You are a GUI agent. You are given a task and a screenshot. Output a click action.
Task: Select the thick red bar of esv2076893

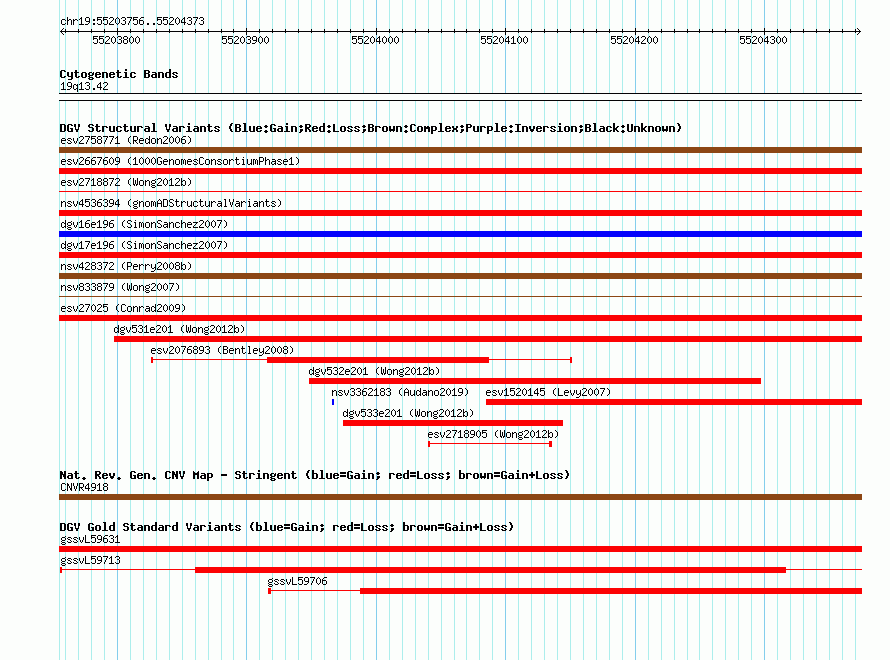tap(378, 360)
